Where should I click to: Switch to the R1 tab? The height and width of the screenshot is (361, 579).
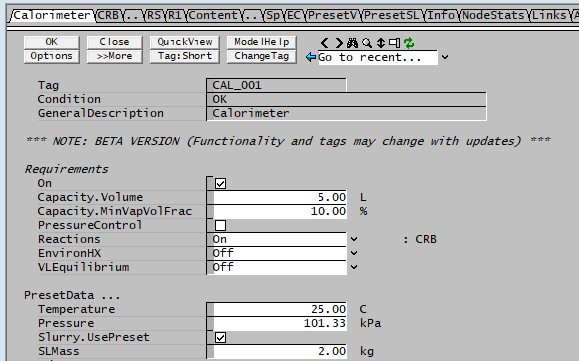click(175, 16)
